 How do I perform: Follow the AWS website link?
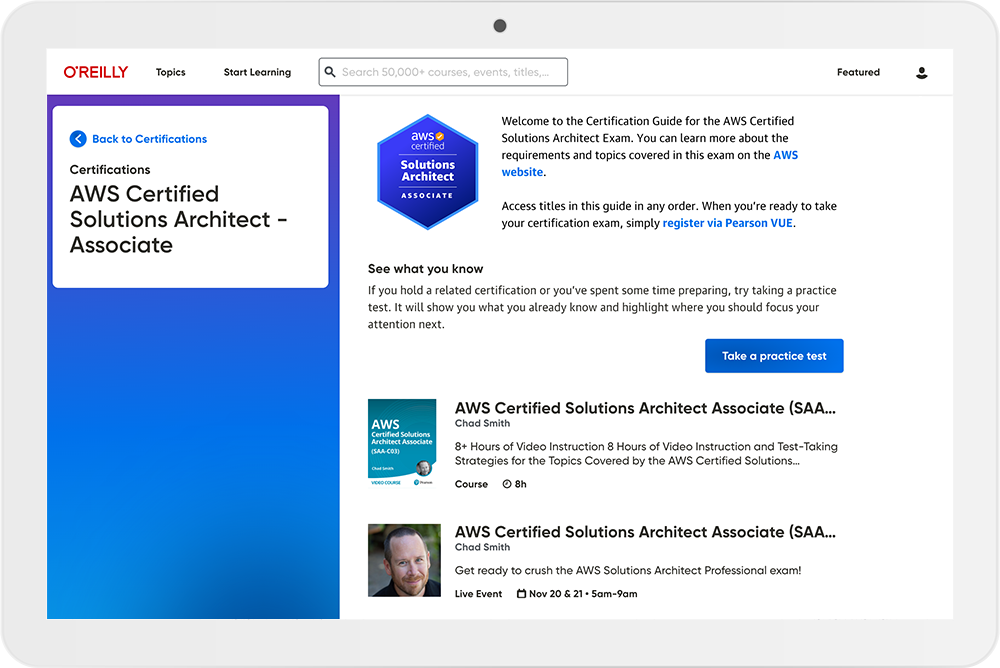[649, 163]
